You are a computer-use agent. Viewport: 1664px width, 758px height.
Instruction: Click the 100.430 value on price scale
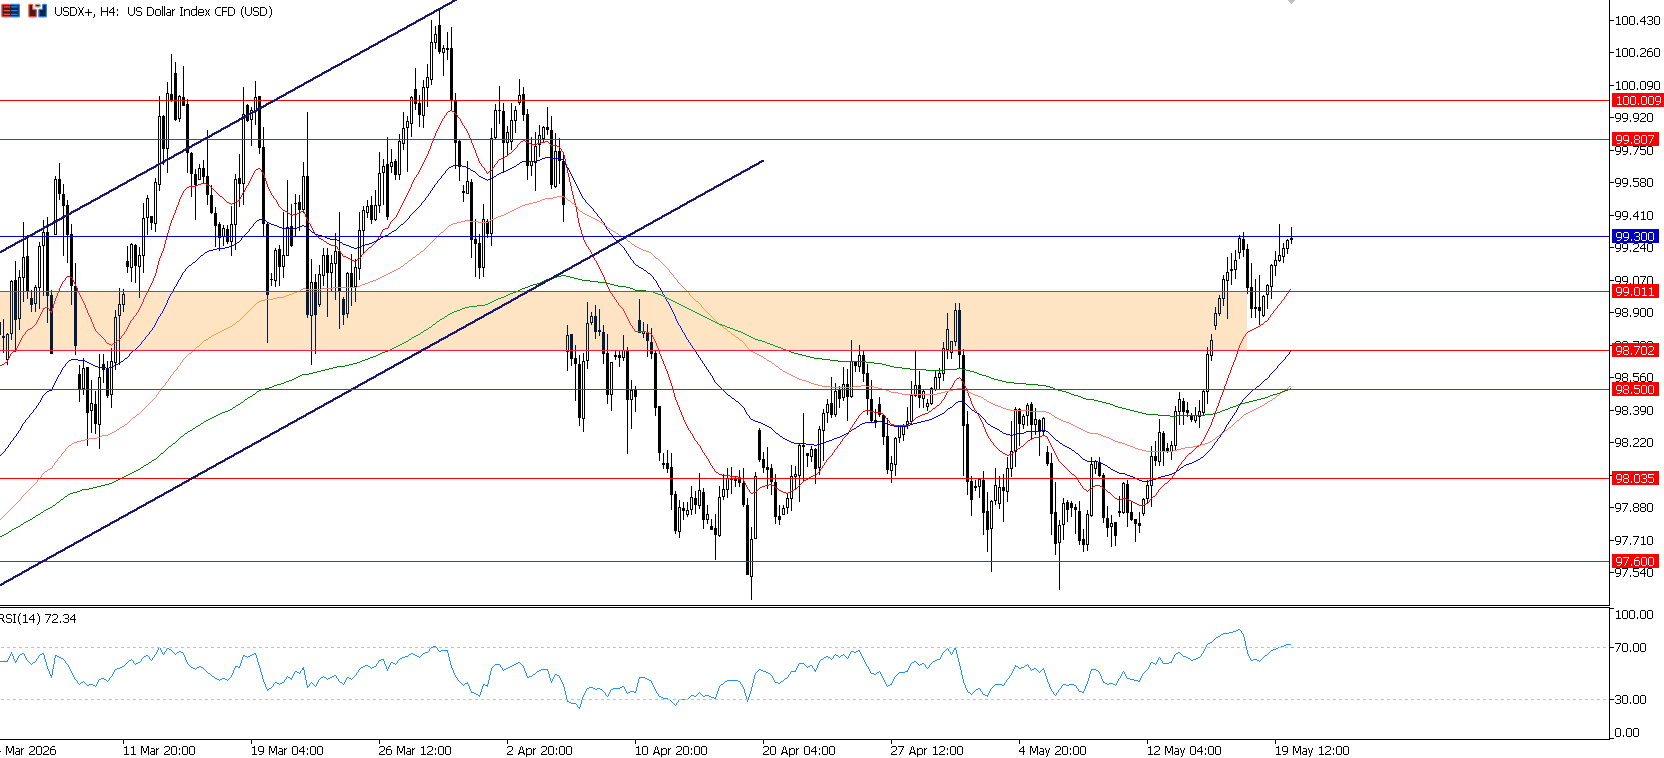(x=1637, y=21)
